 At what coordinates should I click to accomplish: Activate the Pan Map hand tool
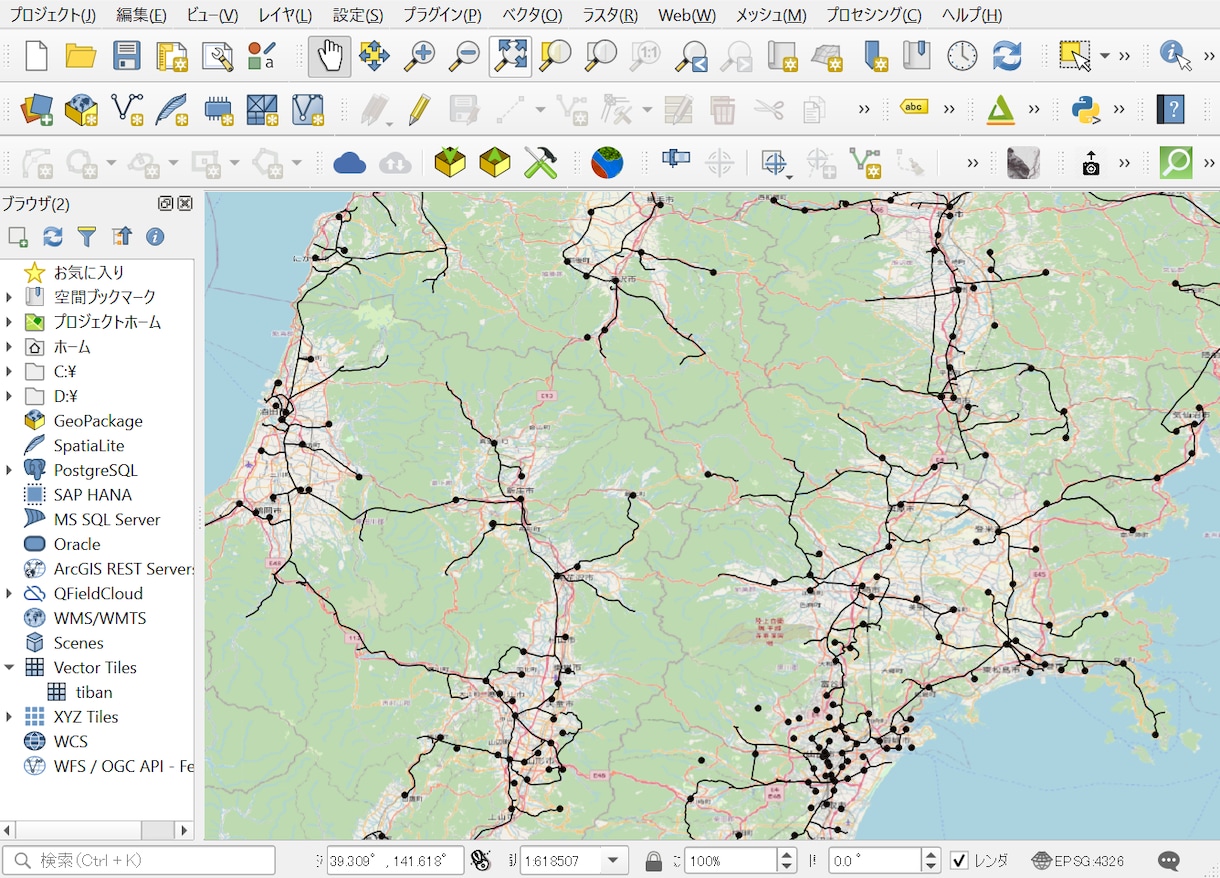pos(329,56)
